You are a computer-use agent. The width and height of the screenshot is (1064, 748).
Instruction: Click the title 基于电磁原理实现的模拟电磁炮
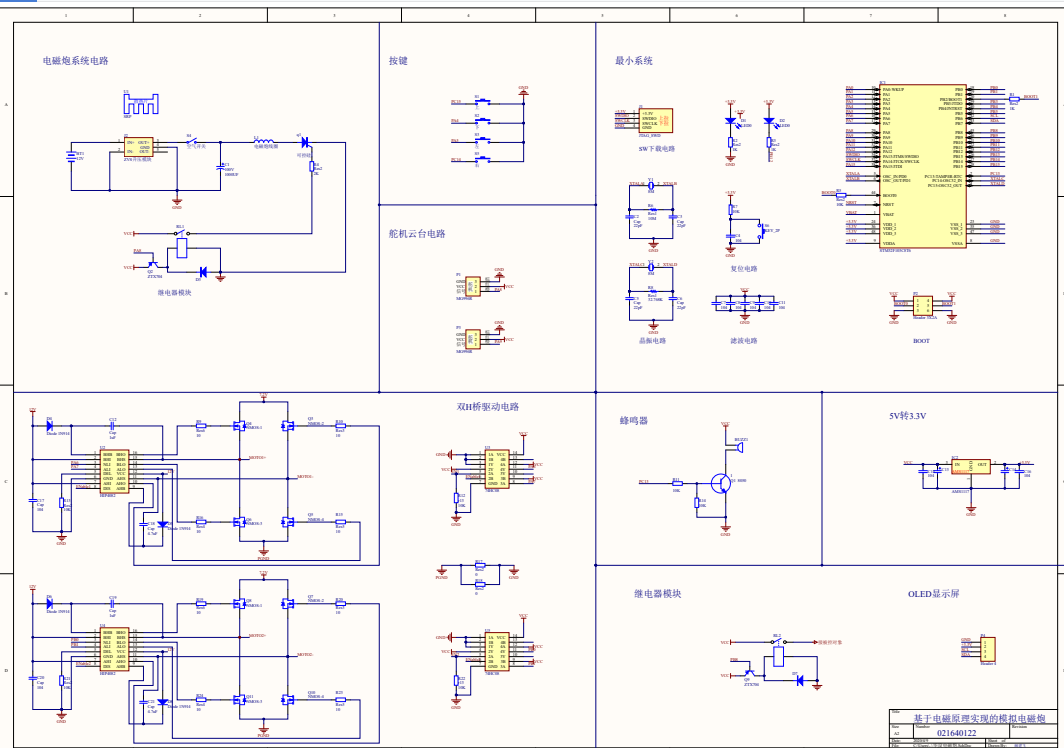[x=980, y=718]
